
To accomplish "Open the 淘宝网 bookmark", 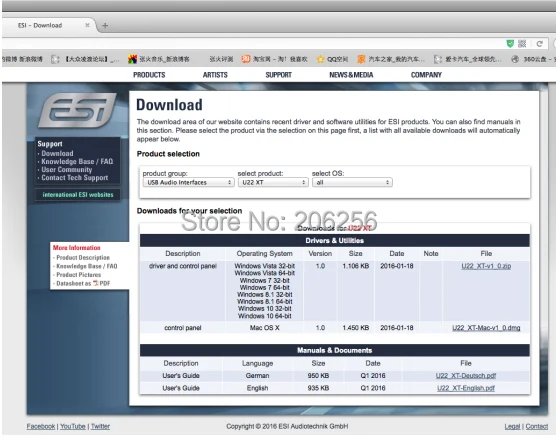I will click(x=274, y=59).
